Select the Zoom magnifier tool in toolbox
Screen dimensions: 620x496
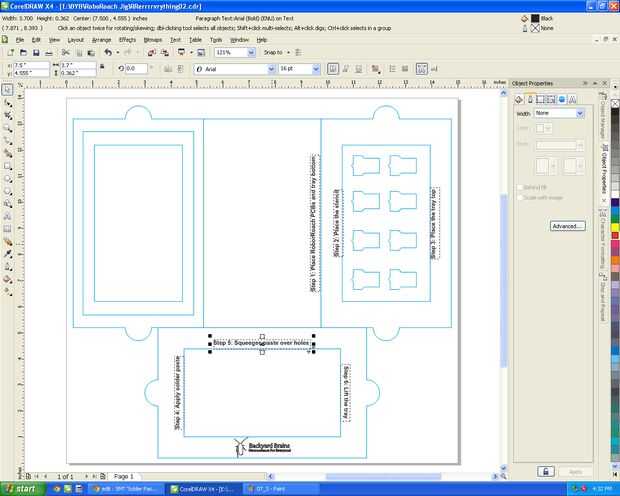click(x=8, y=129)
